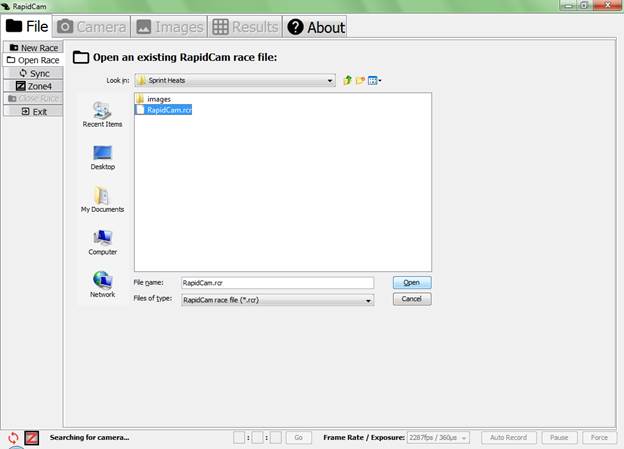Open the Frame Rate / Exposure dropdown
The height and width of the screenshot is (449, 624).
[464, 438]
